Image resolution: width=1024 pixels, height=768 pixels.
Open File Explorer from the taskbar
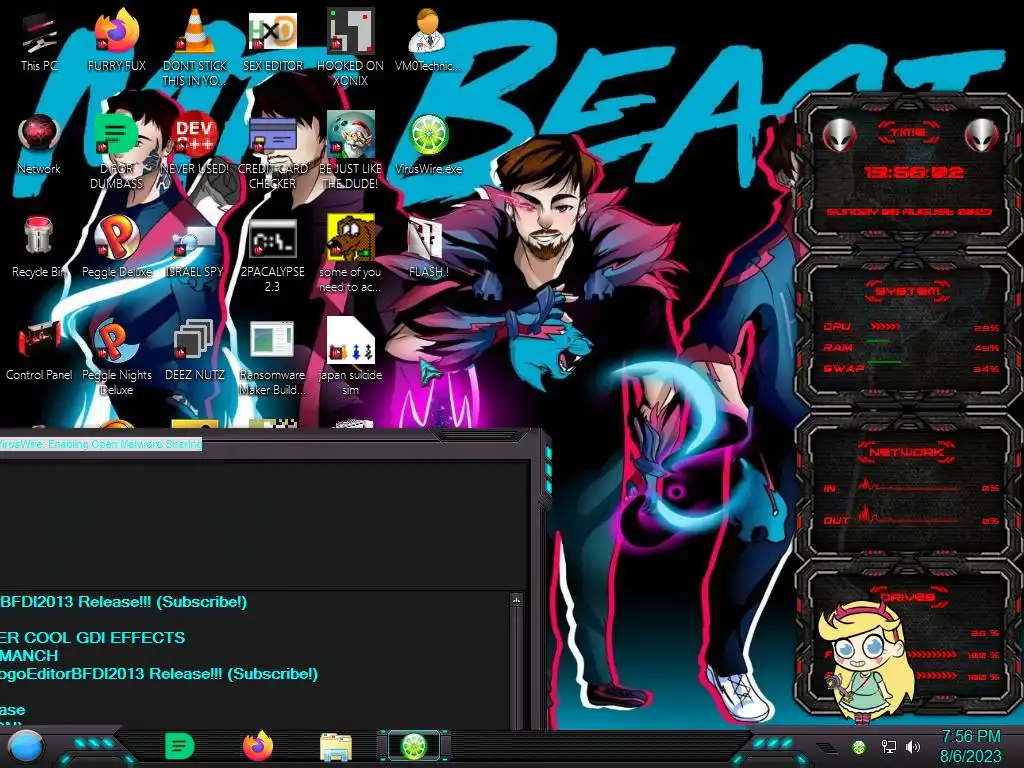pyautogui.click(x=336, y=747)
